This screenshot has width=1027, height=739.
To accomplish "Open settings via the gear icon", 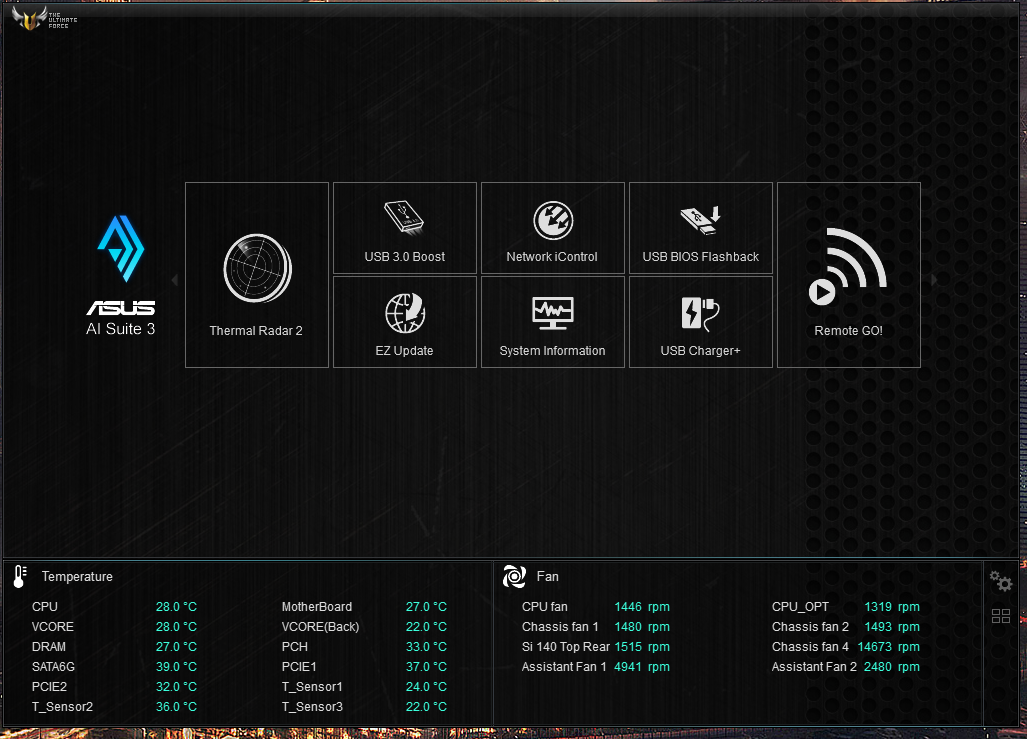I will [x=1001, y=580].
